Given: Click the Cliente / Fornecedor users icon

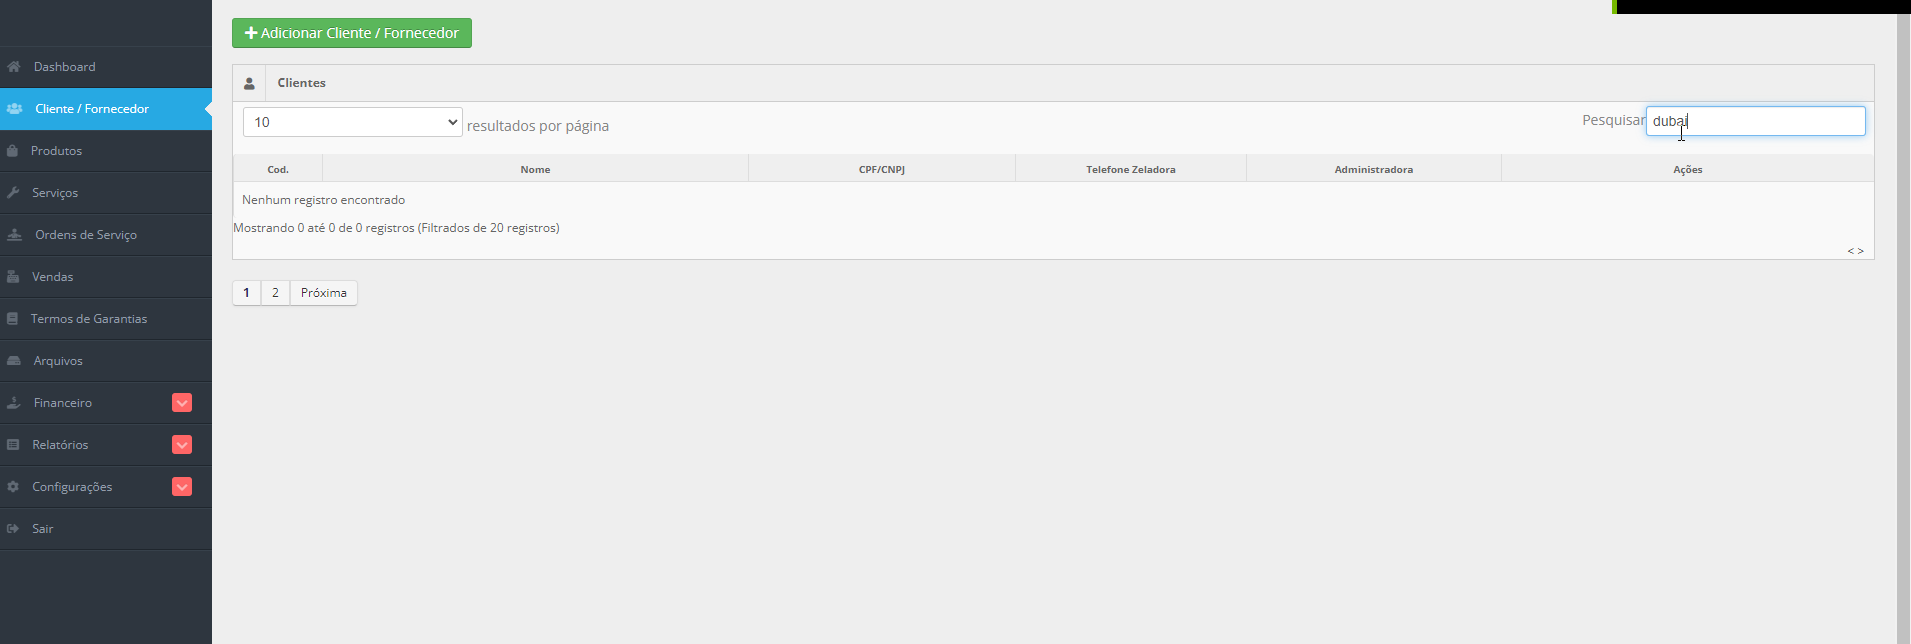Looking at the screenshot, I should pyautogui.click(x=14, y=109).
